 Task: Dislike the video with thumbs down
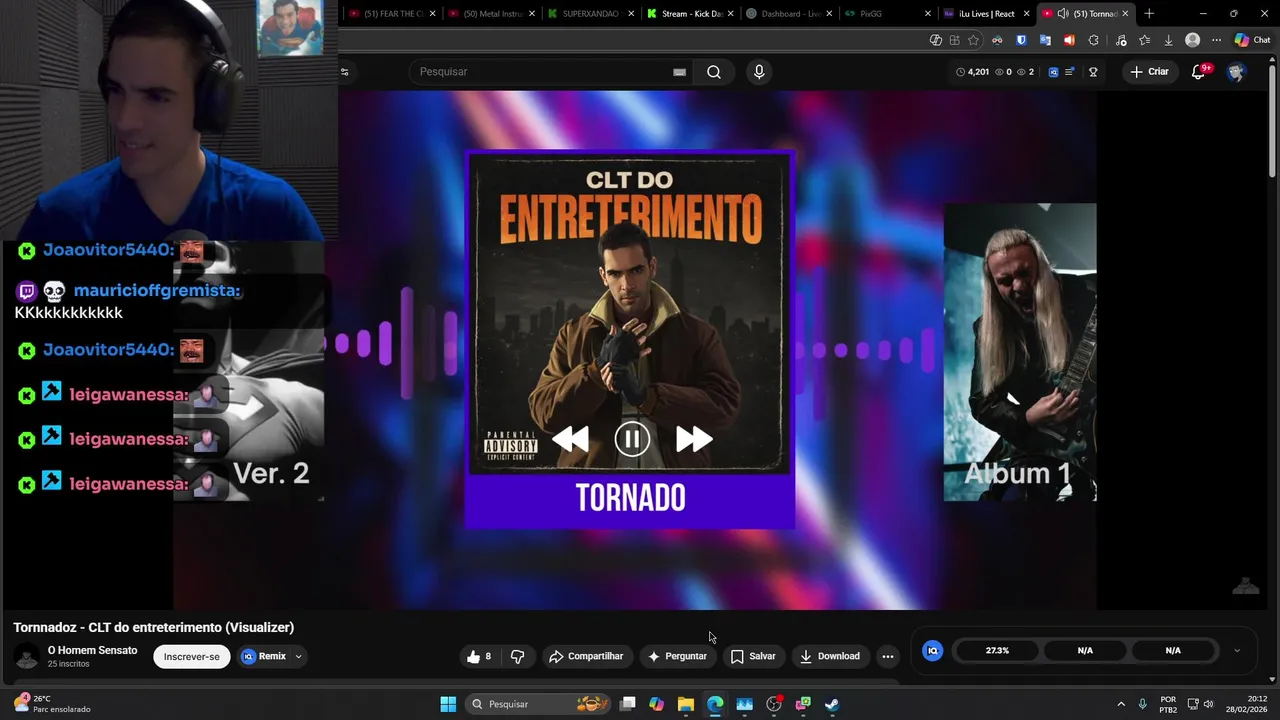(517, 656)
